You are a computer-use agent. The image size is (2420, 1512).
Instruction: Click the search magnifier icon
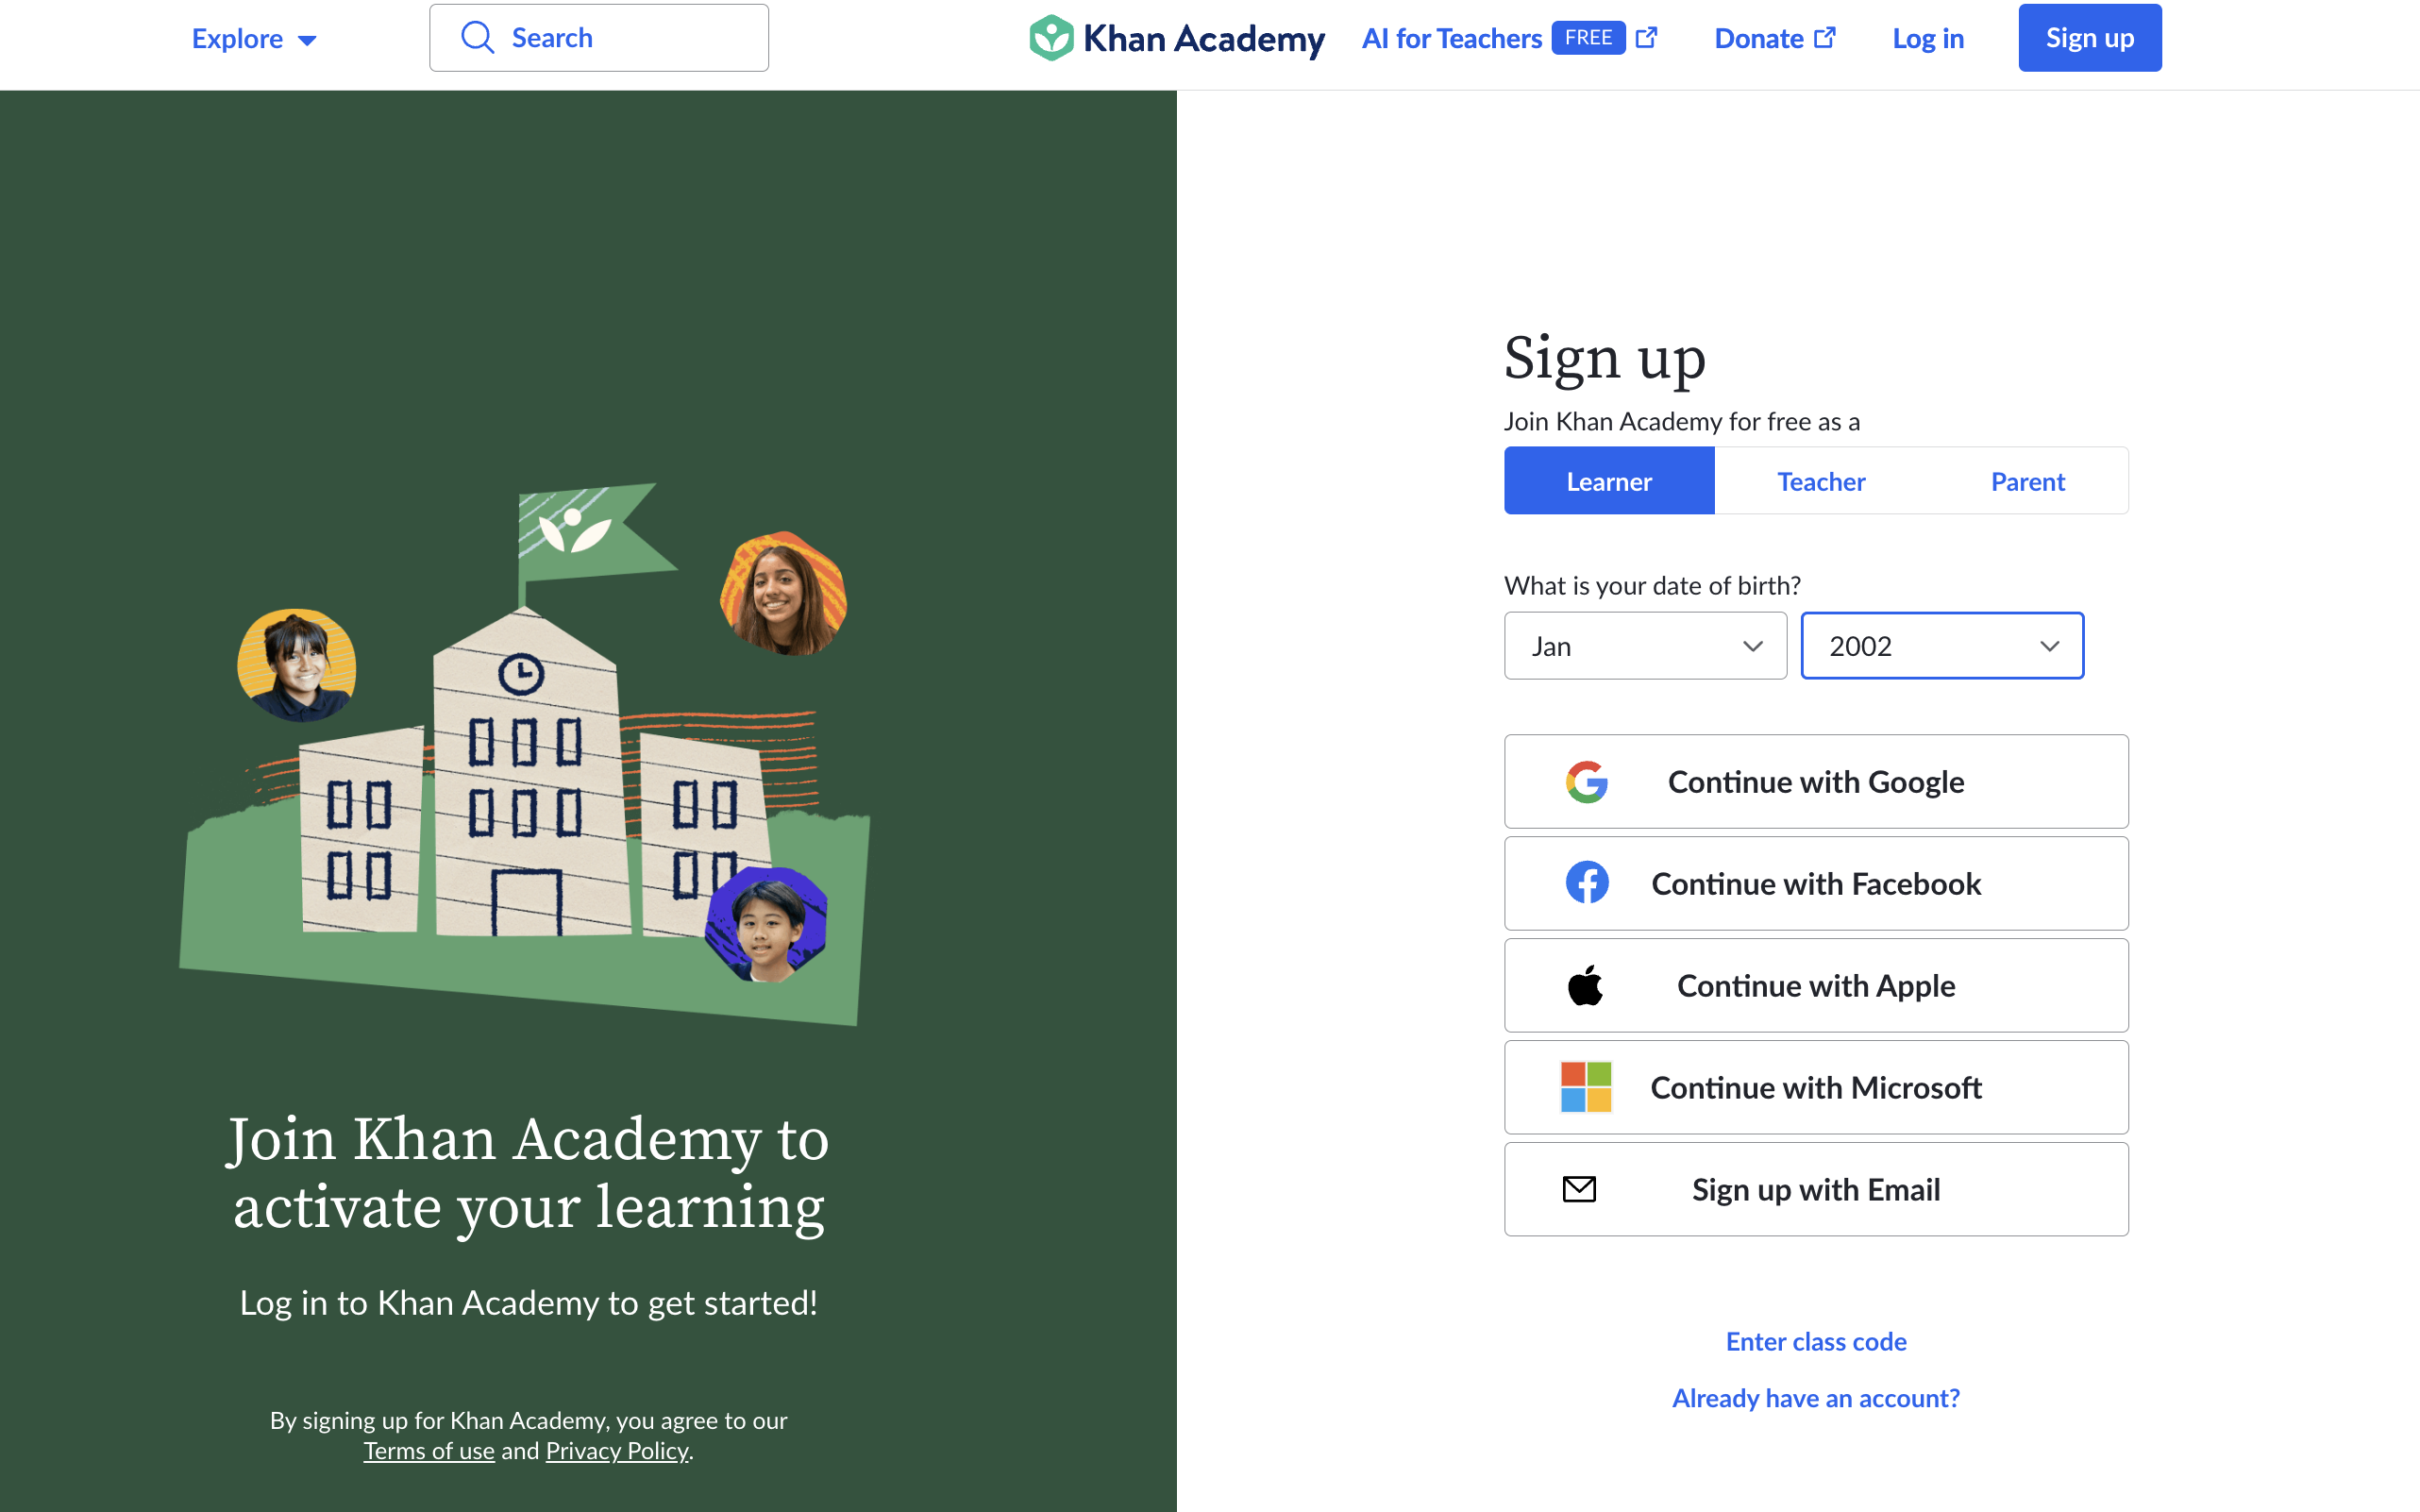coord(477,38)
